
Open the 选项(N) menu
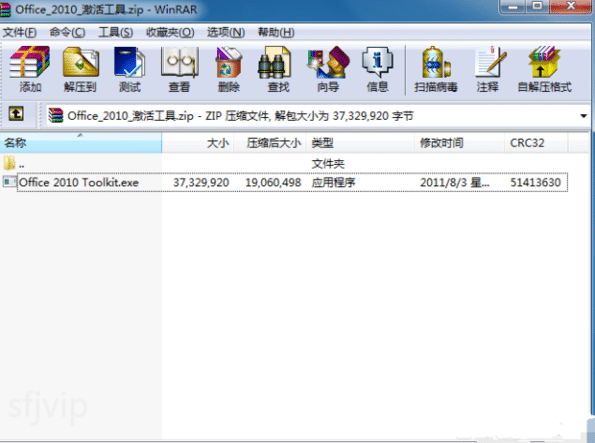[x=225, y=32]
